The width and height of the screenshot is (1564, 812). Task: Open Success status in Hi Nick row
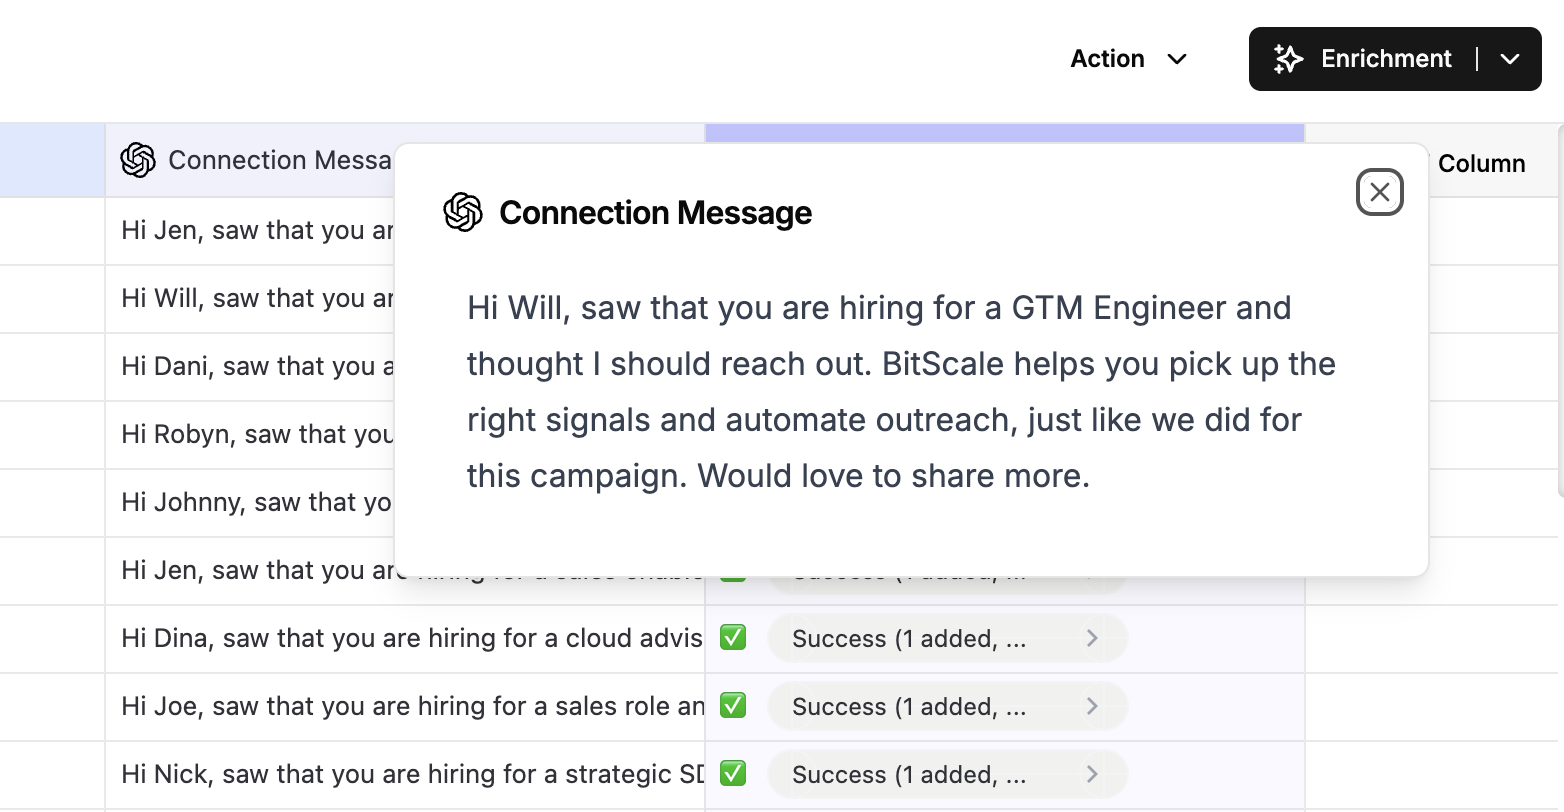(947, 774)
